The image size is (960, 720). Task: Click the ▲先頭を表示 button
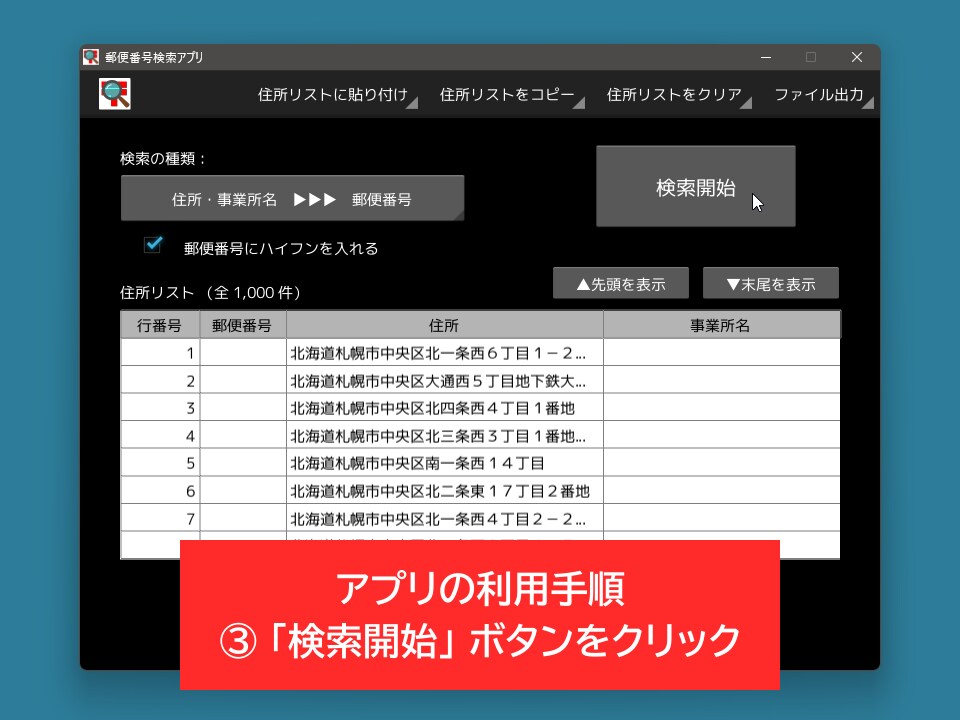click(620, 283)
